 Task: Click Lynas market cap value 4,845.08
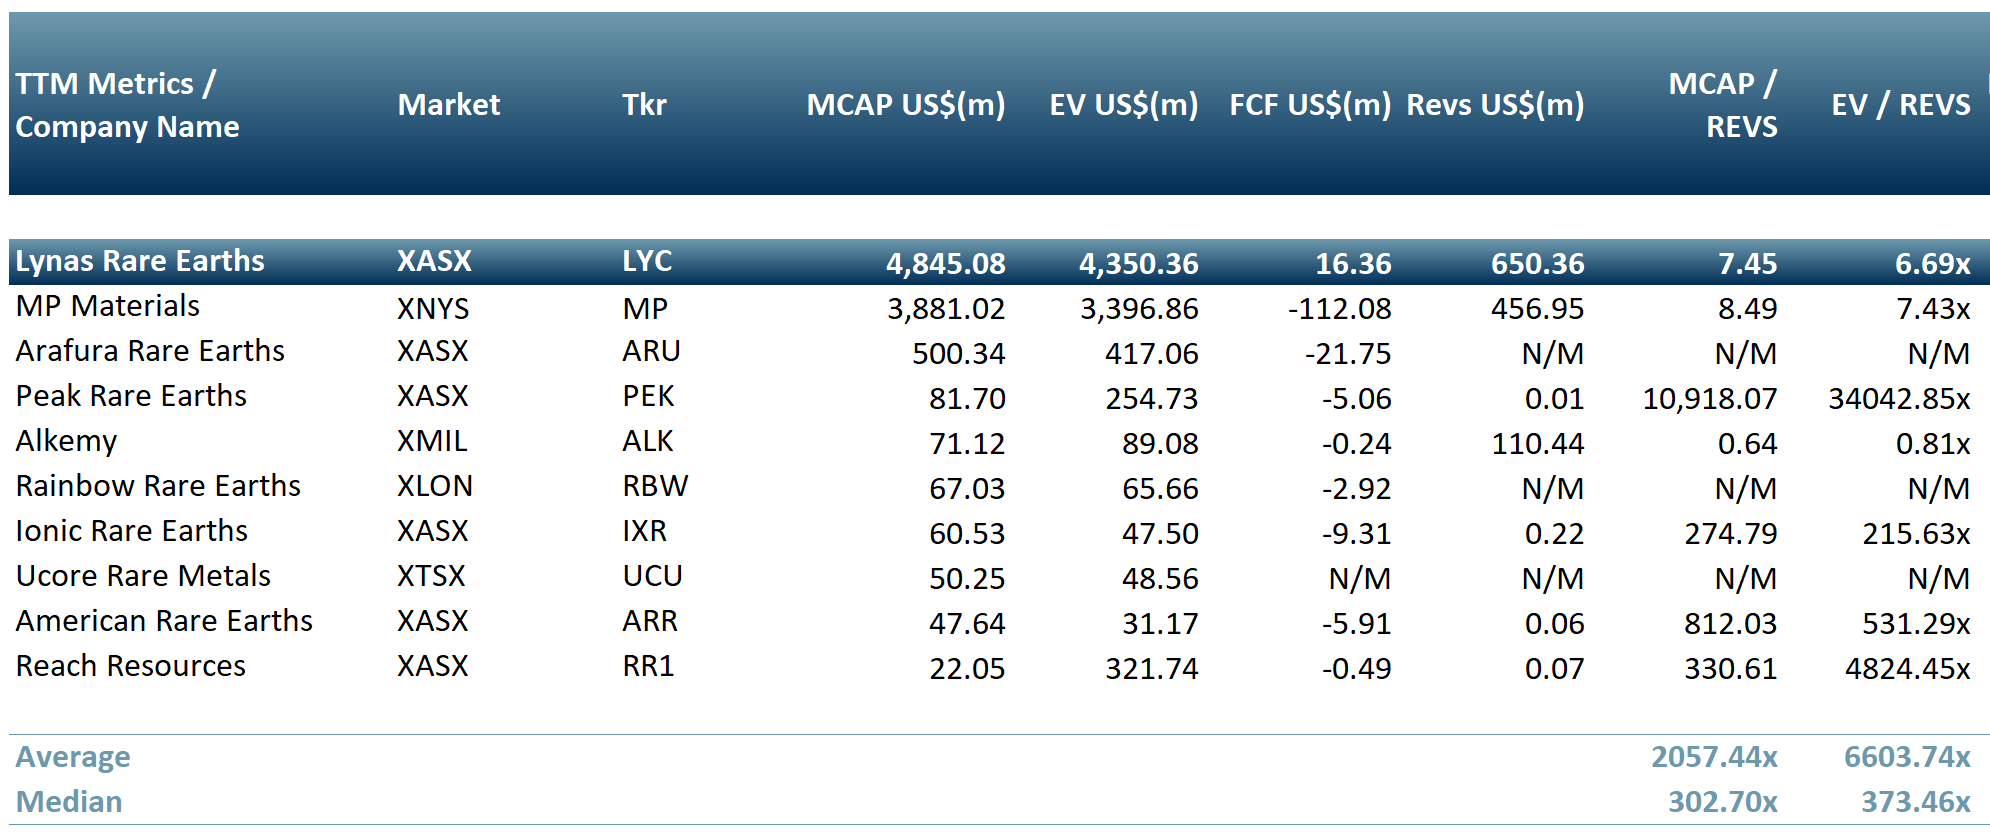point(945,264)
